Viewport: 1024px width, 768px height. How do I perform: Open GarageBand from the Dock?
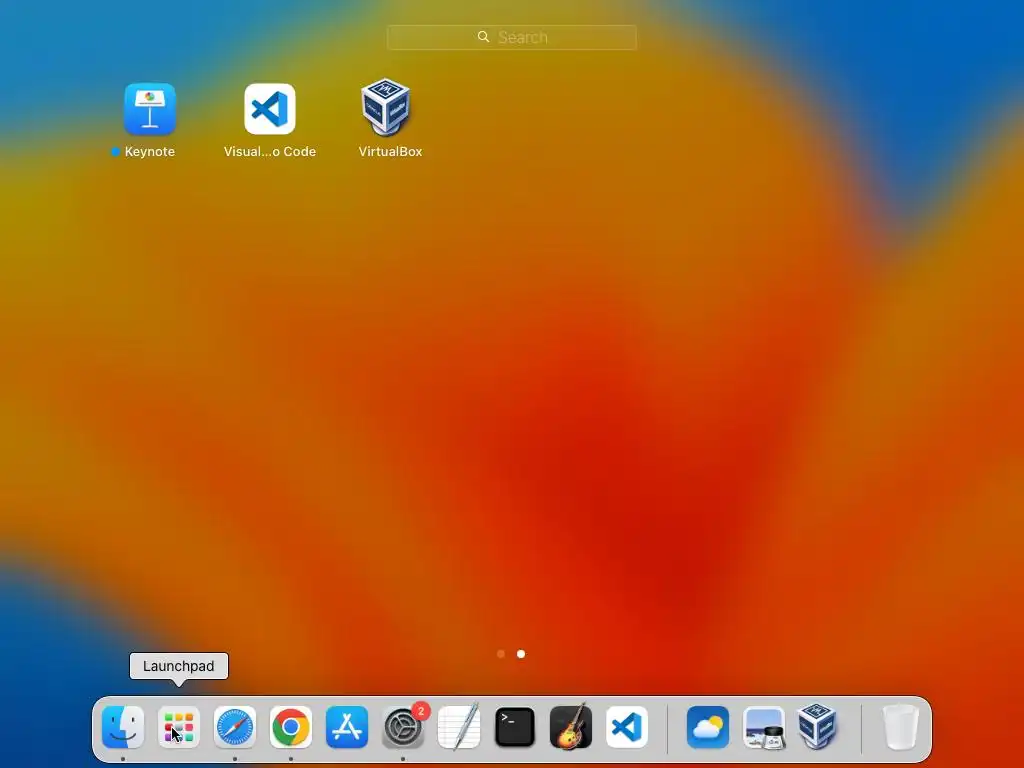[571, 727]
